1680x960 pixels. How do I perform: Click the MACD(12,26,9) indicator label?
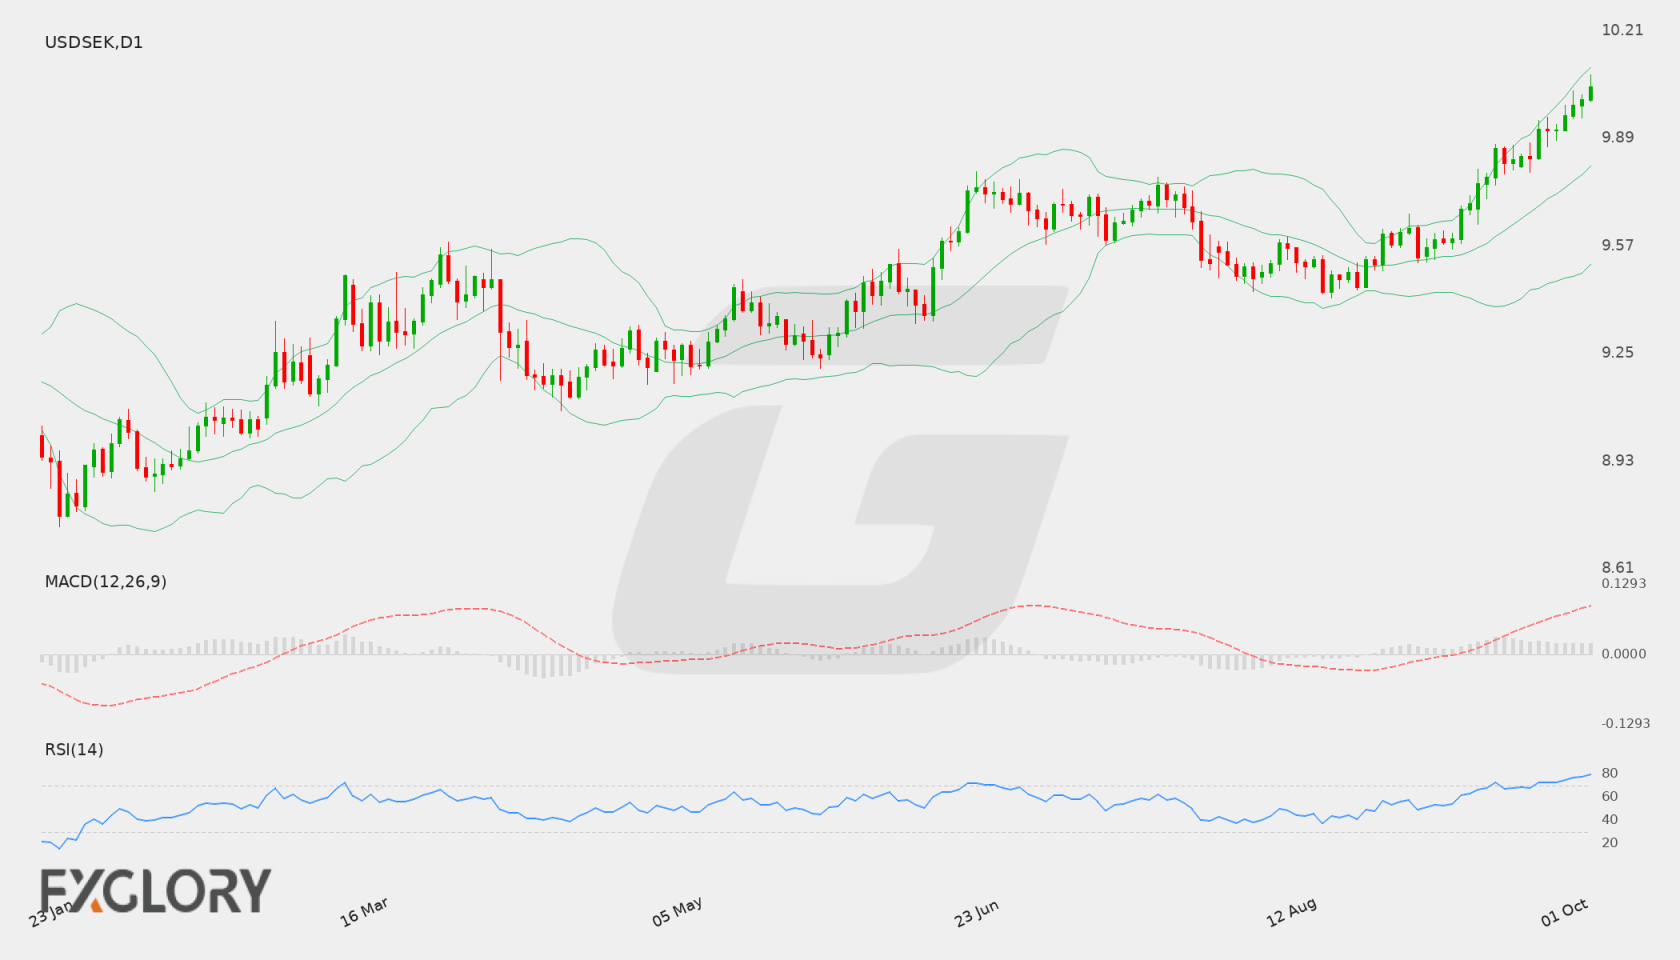(x=106, y=582)
